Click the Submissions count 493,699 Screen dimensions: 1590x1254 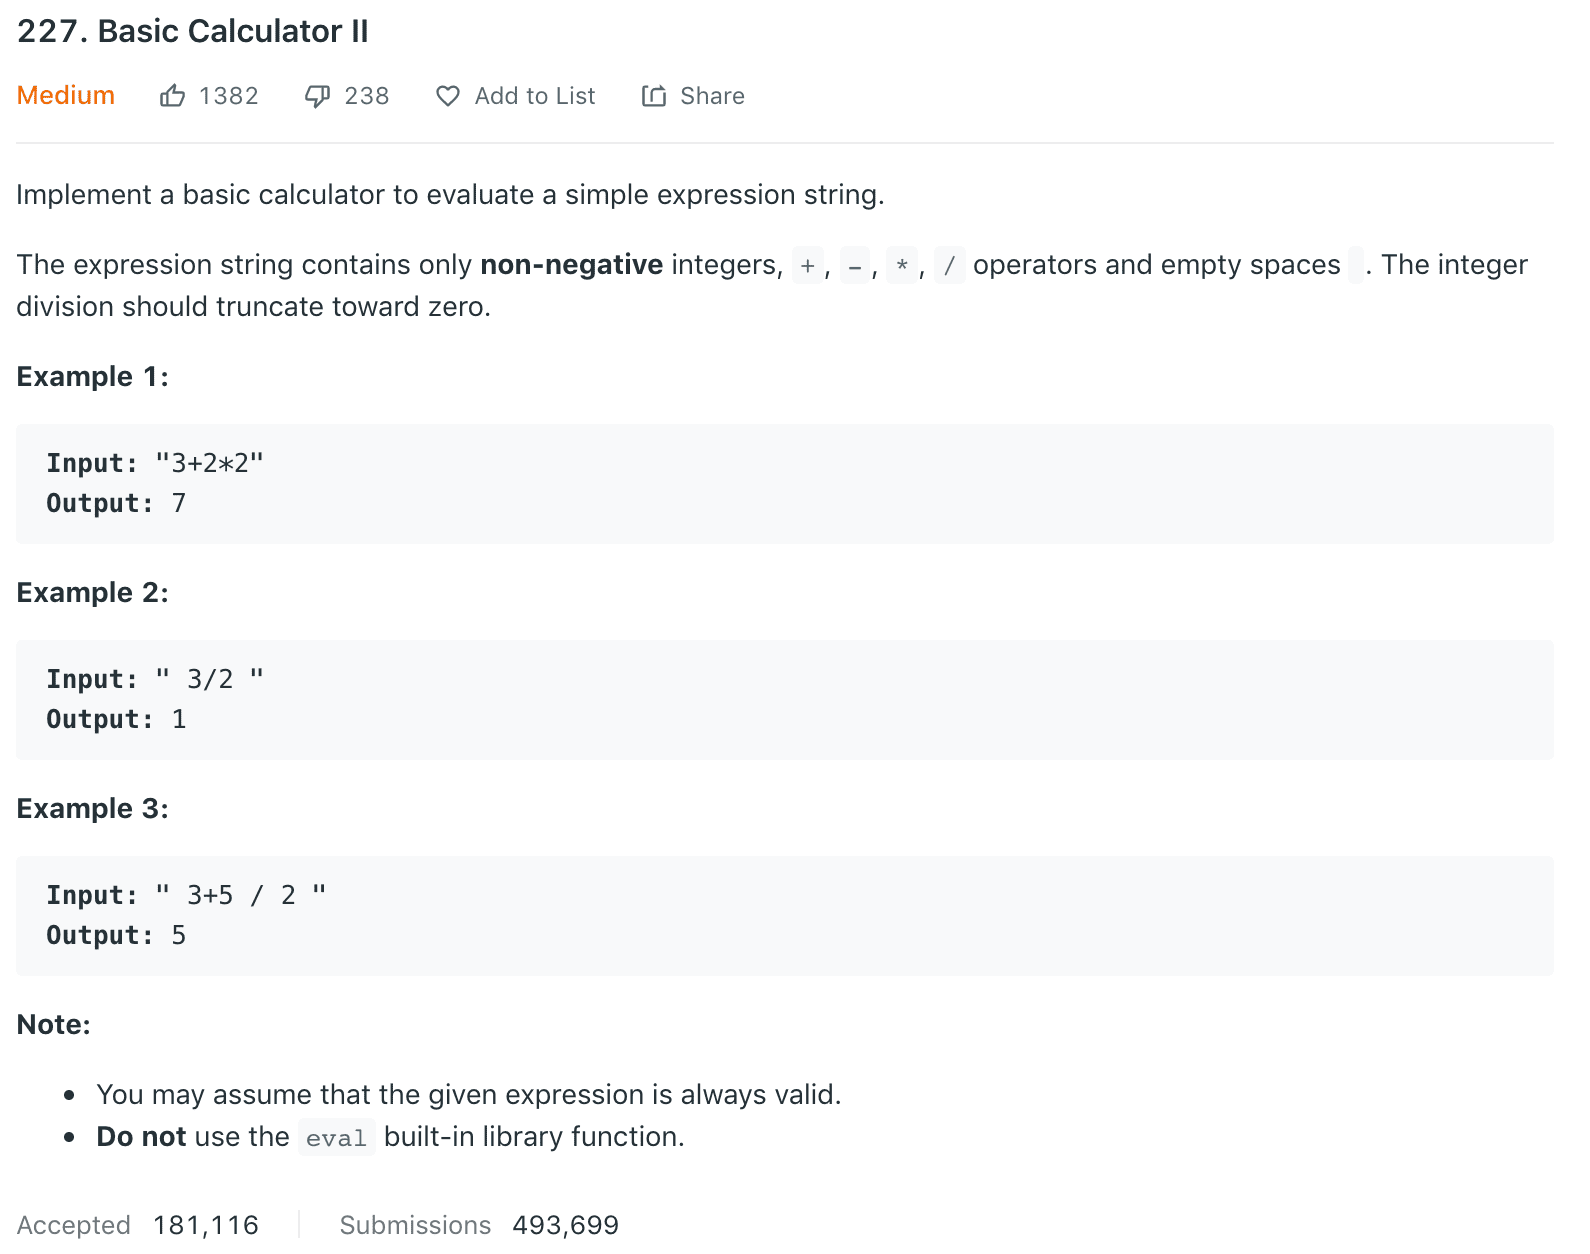[x=566, y=1225]
